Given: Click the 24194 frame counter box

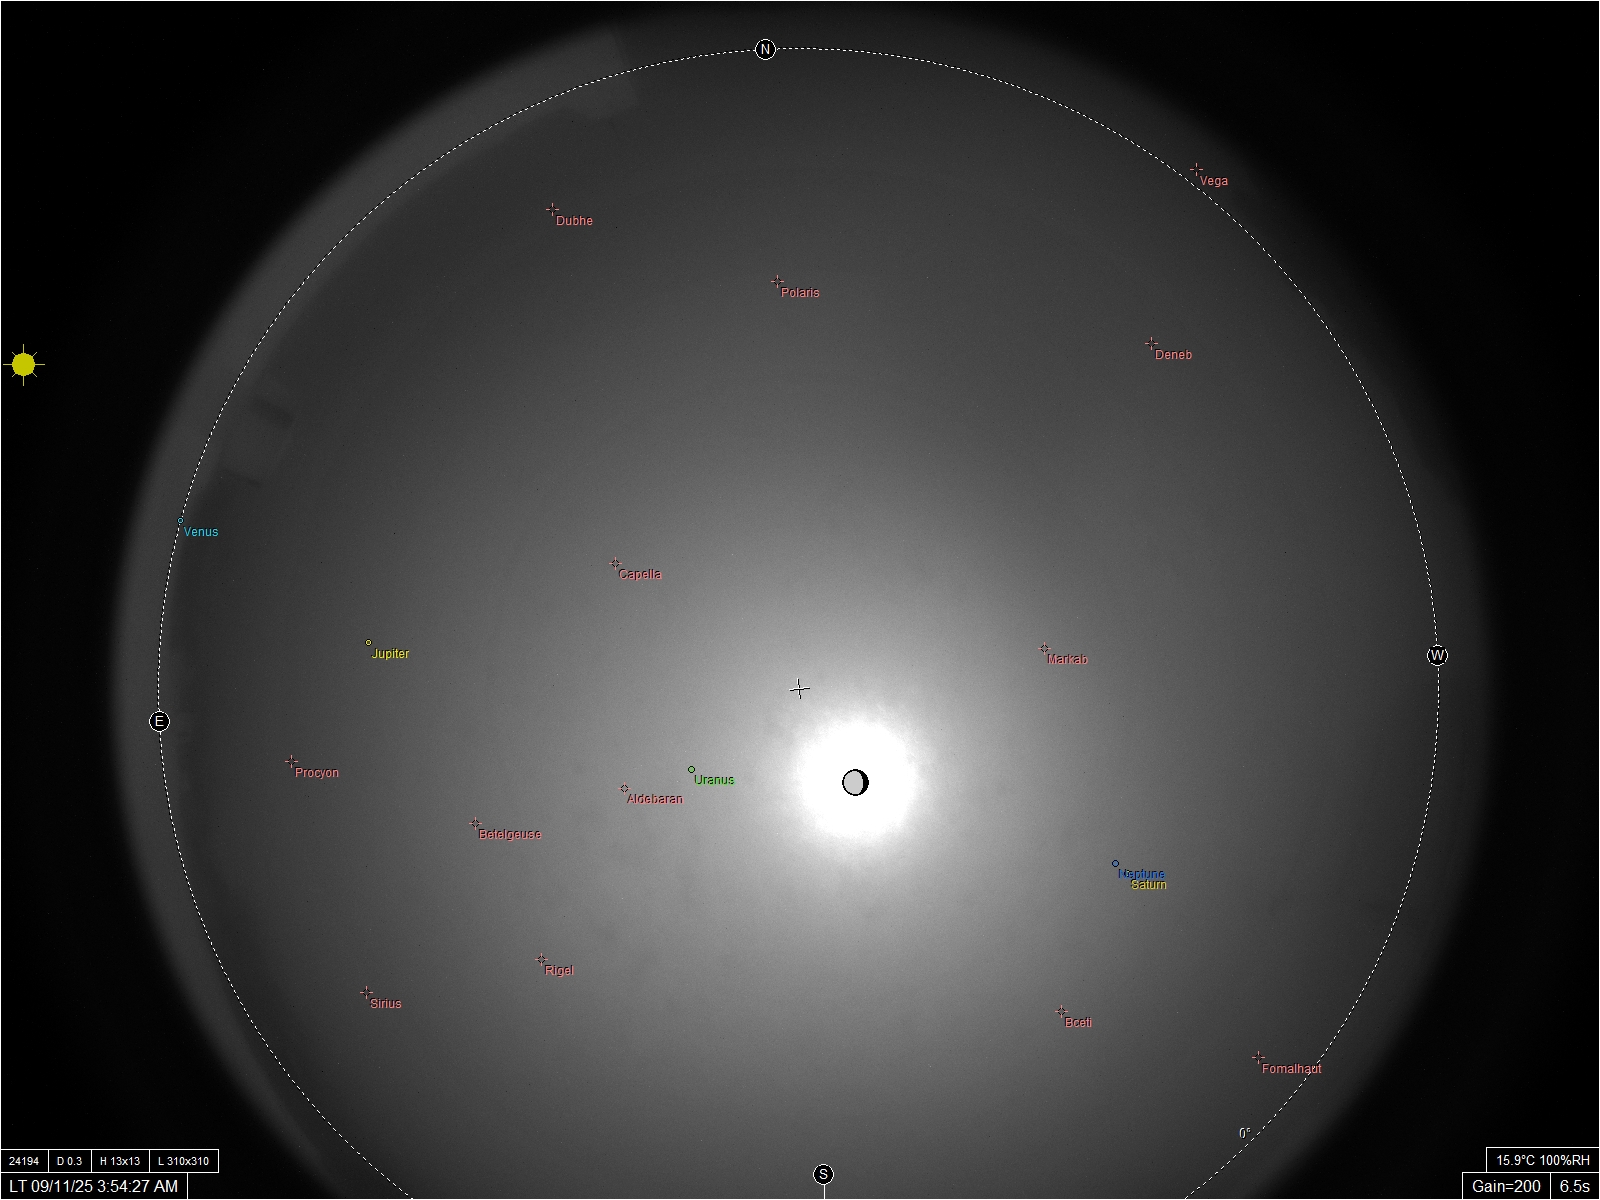Looking at the screenshot, I should click(x=24, y=1161).
